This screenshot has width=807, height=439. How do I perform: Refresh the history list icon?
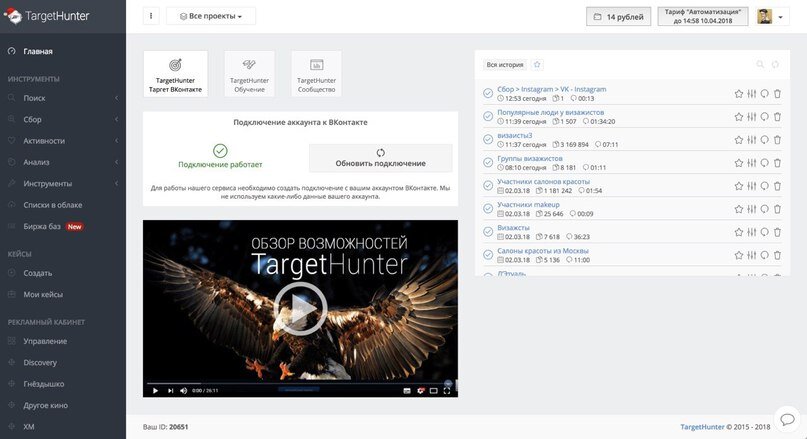click(x=775, y=64)
